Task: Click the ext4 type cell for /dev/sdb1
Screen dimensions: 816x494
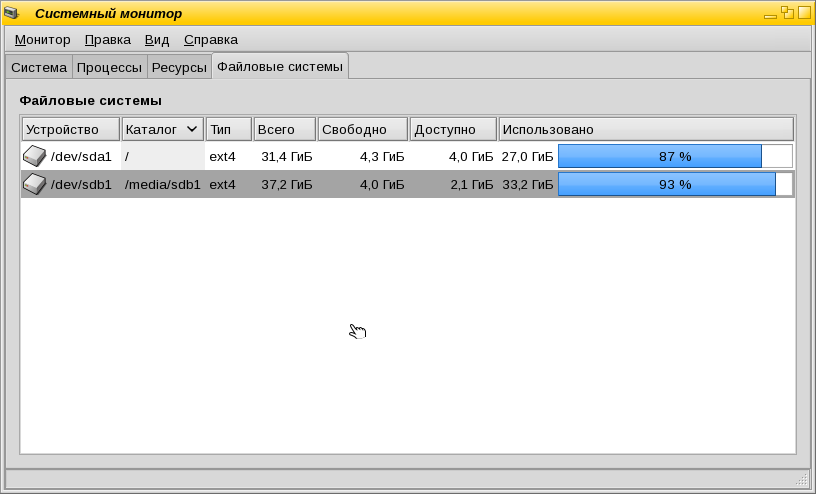Action: coord(222,184)
